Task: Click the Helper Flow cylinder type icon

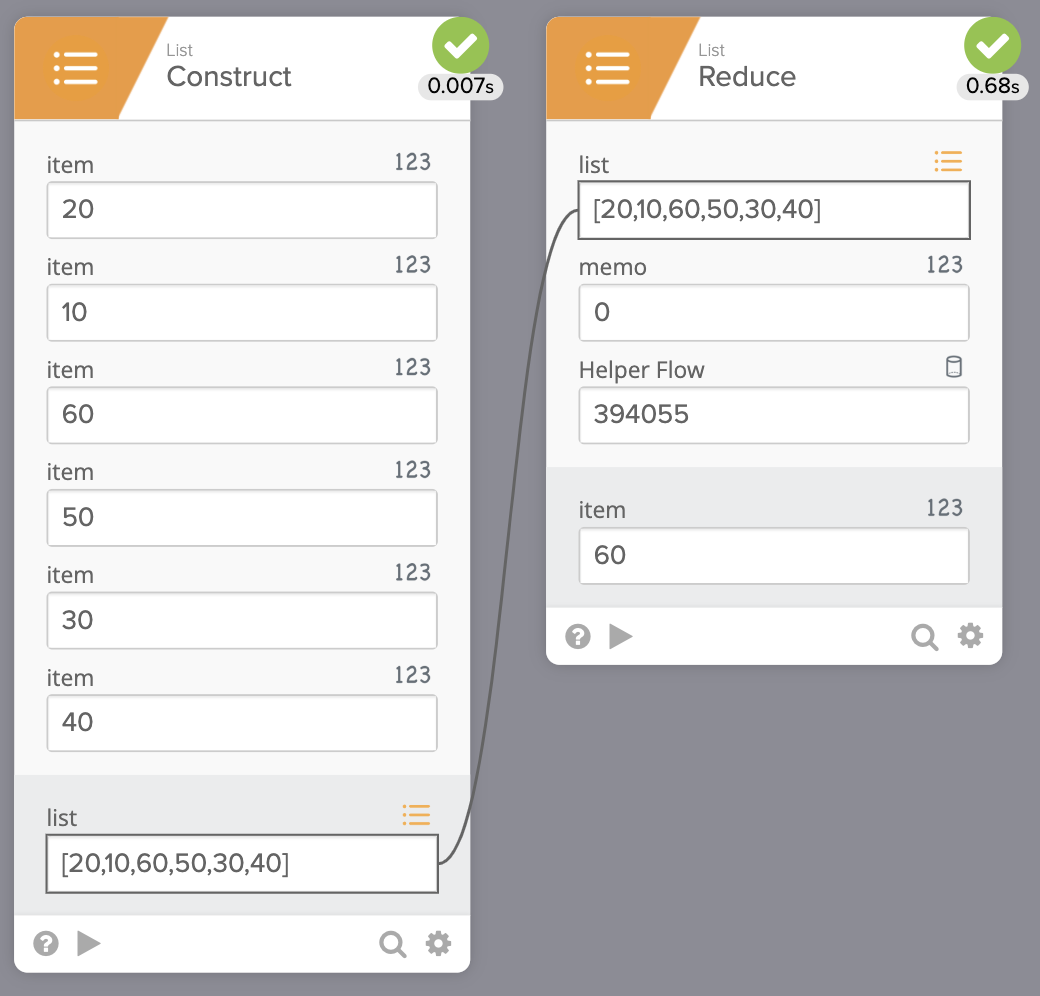Action: [954, 367]
